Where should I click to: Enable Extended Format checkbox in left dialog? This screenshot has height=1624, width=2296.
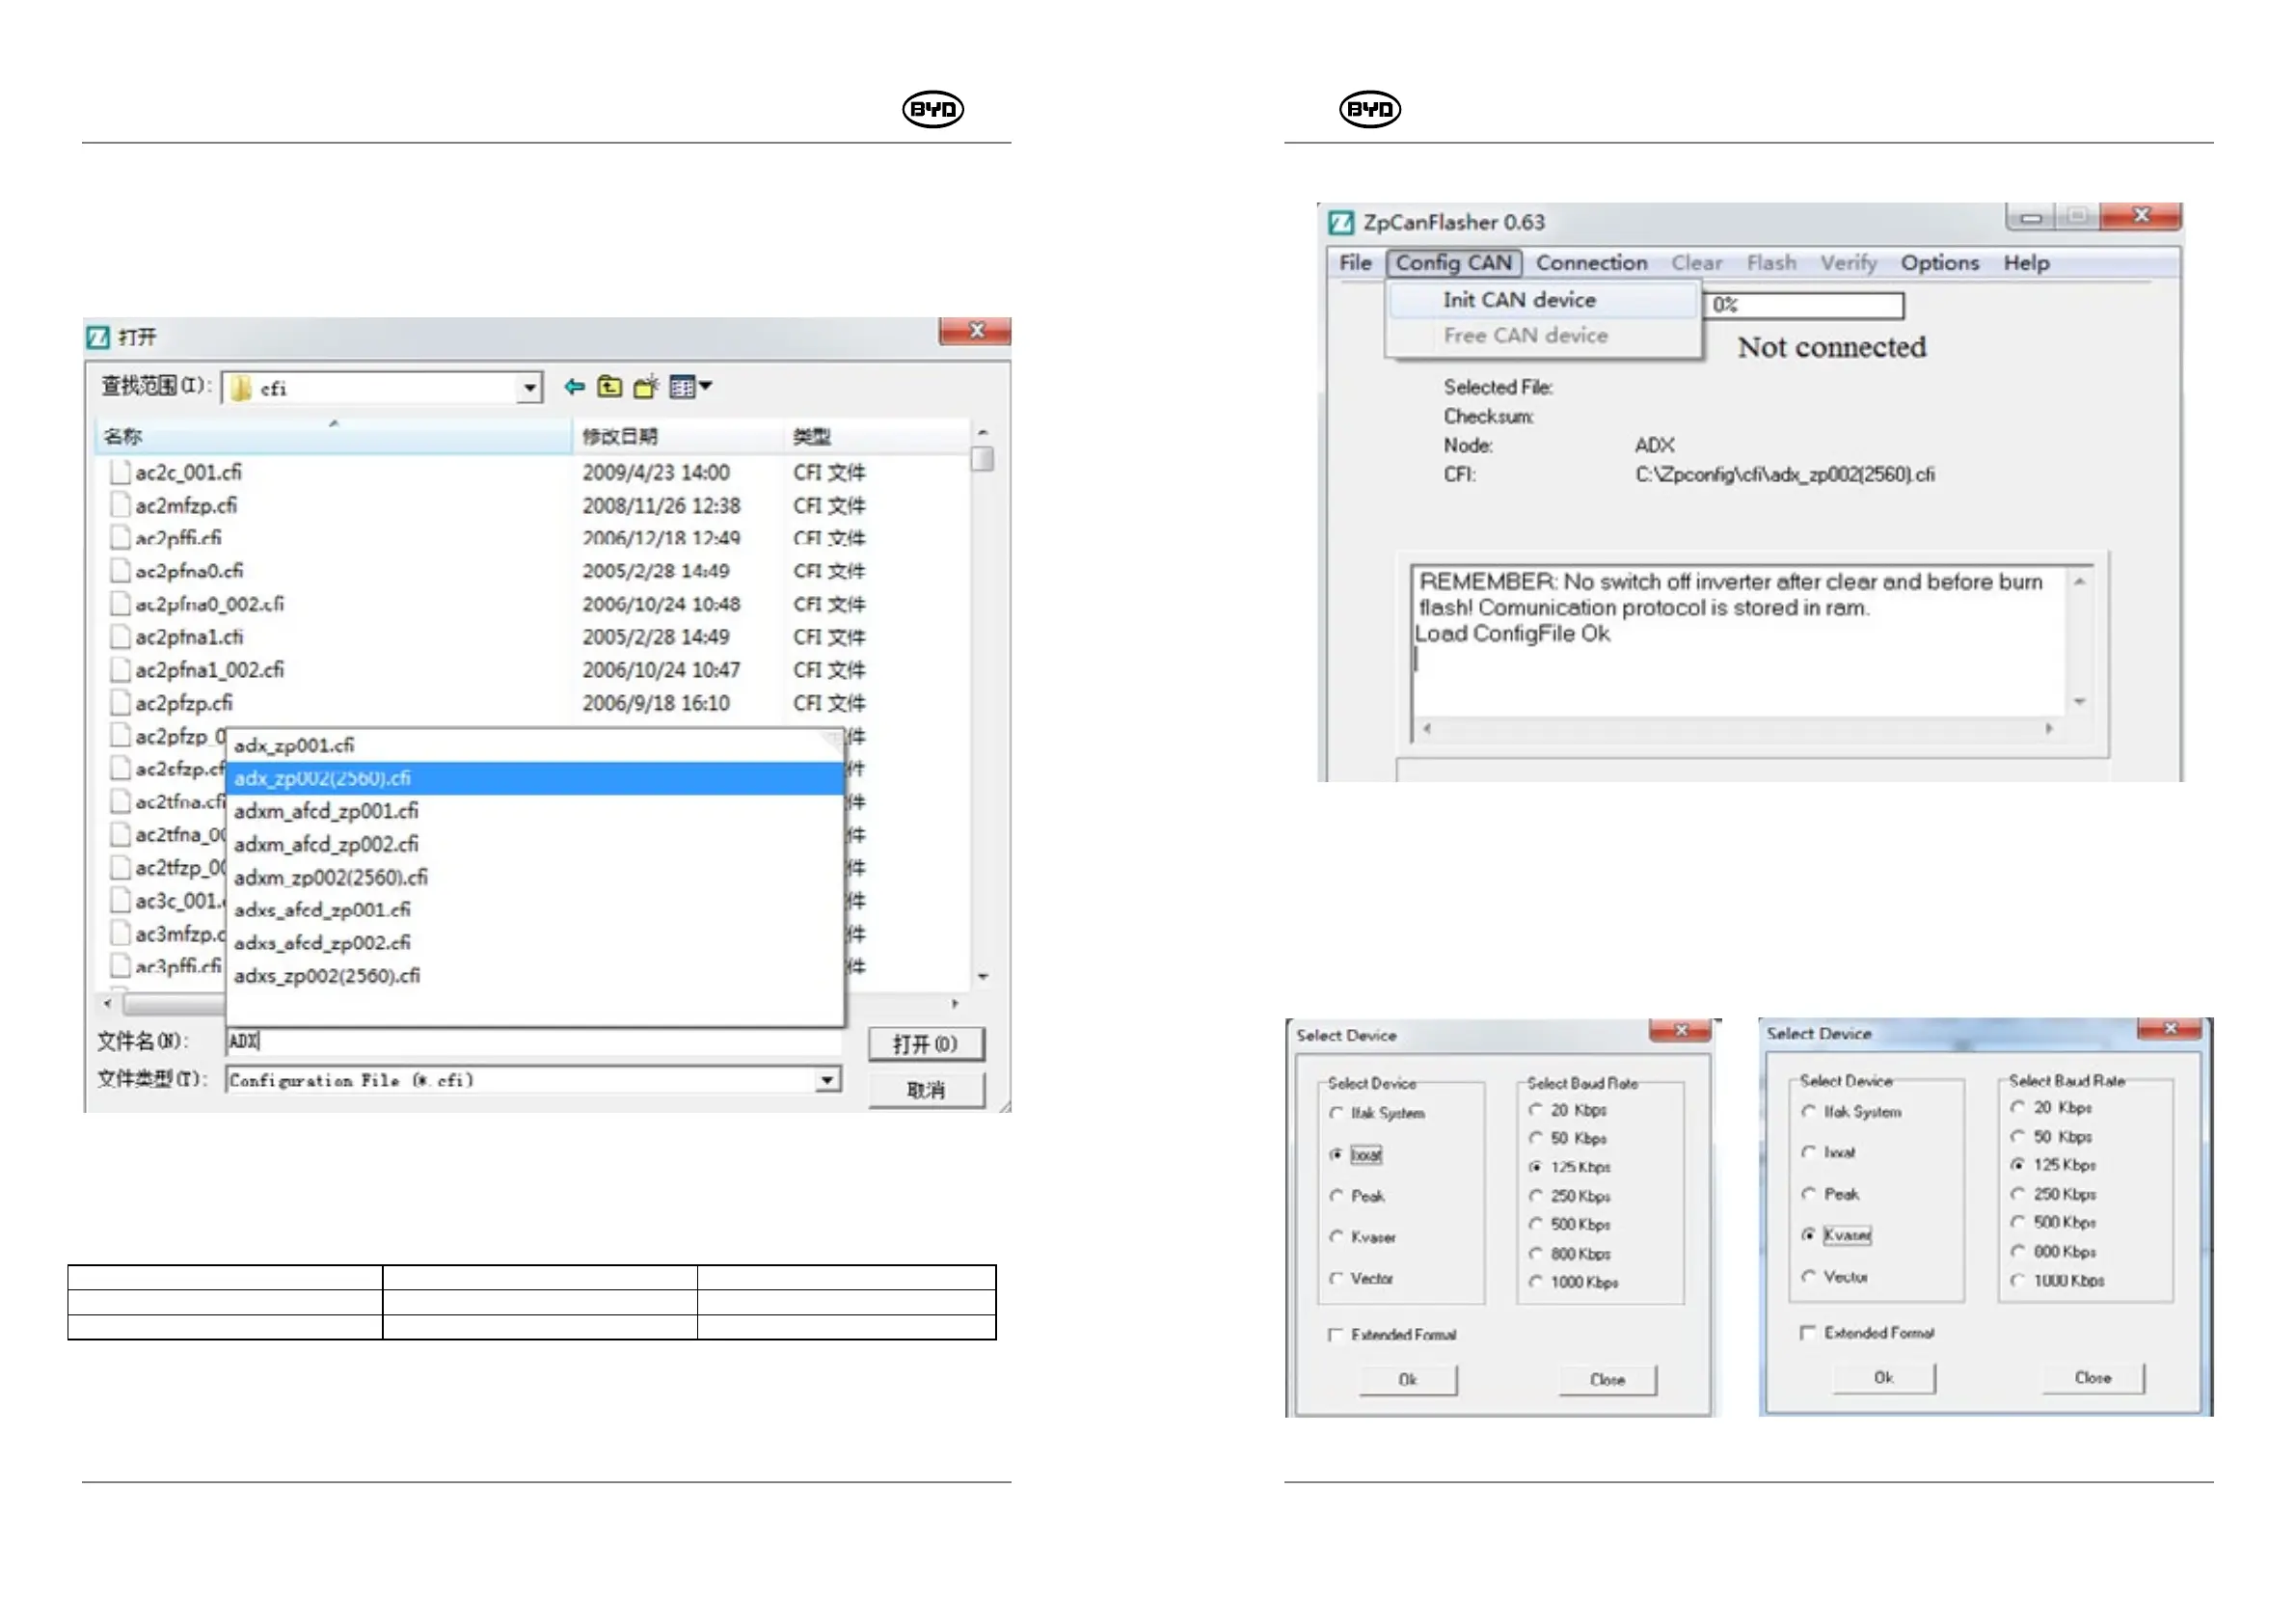click(1336, 1335)
